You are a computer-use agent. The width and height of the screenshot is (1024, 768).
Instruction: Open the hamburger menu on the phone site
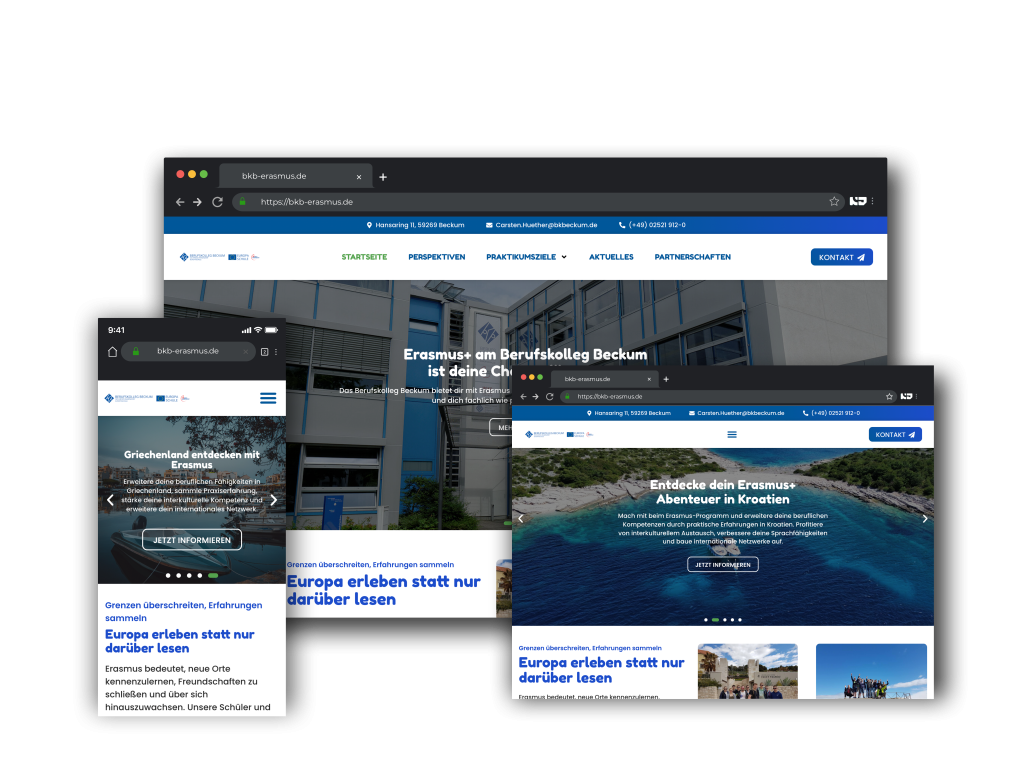point(268,398)
